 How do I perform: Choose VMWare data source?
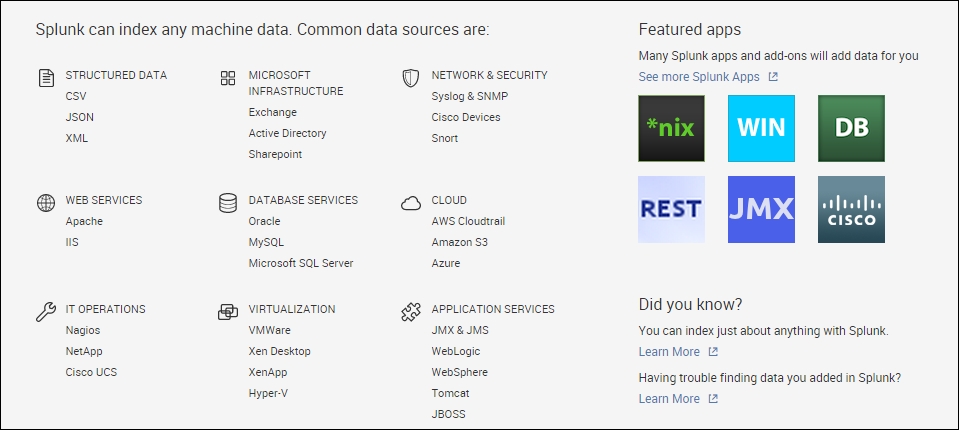[x=270, y=330]
